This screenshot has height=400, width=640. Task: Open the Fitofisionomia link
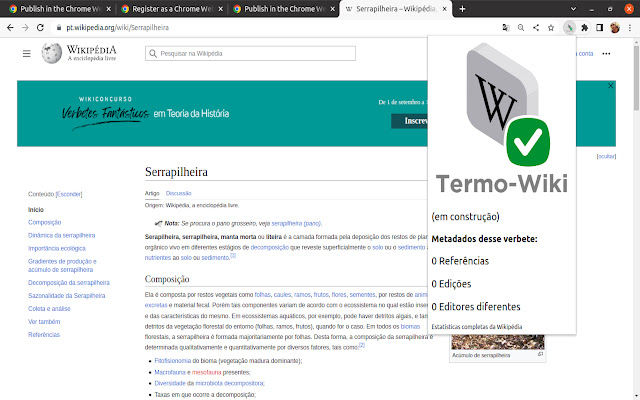(173, 361)
